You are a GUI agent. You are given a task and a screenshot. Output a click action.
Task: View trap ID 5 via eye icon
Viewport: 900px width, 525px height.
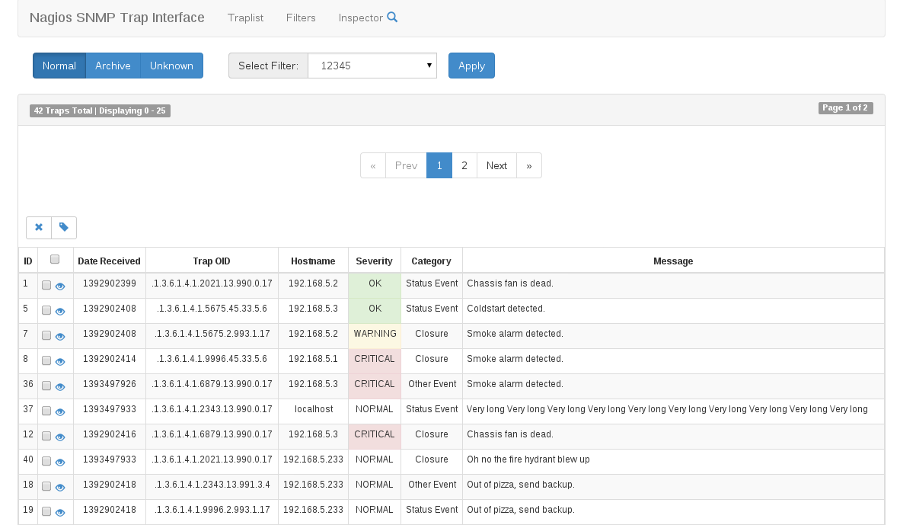(60, 311)
